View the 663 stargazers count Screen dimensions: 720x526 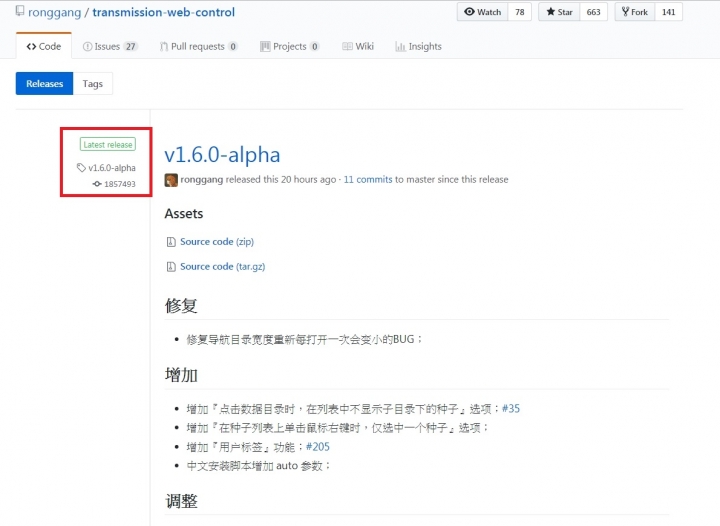[x=593, y=12]
